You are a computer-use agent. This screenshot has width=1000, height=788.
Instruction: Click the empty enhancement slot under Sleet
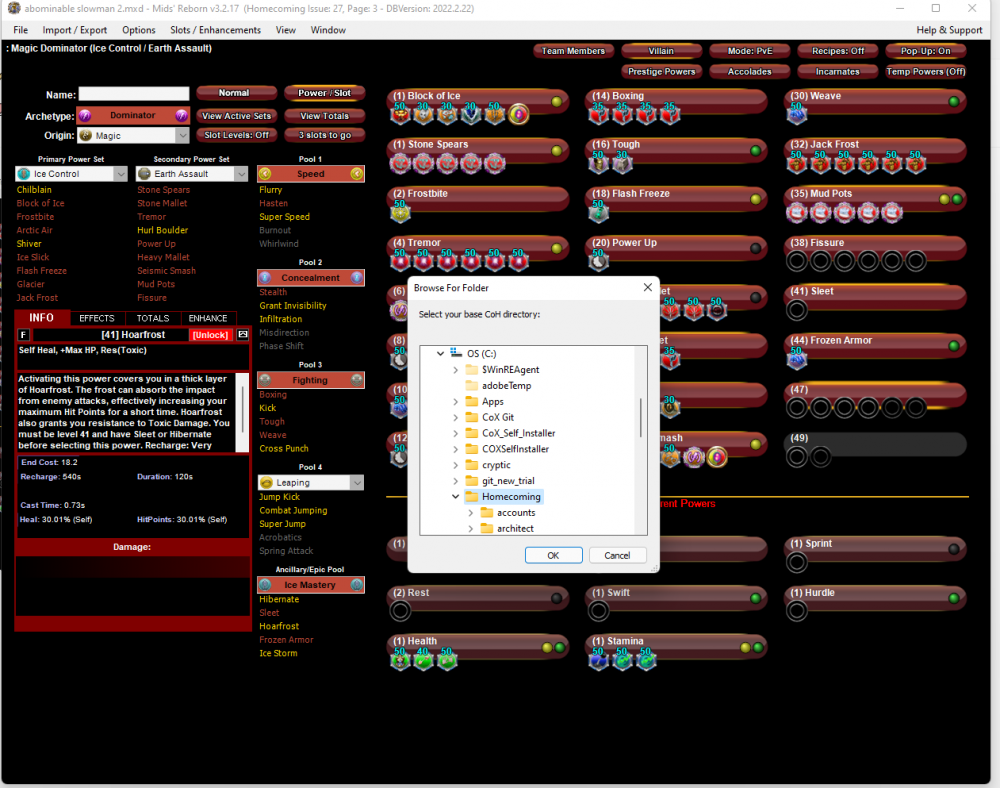tap(797, 310)
